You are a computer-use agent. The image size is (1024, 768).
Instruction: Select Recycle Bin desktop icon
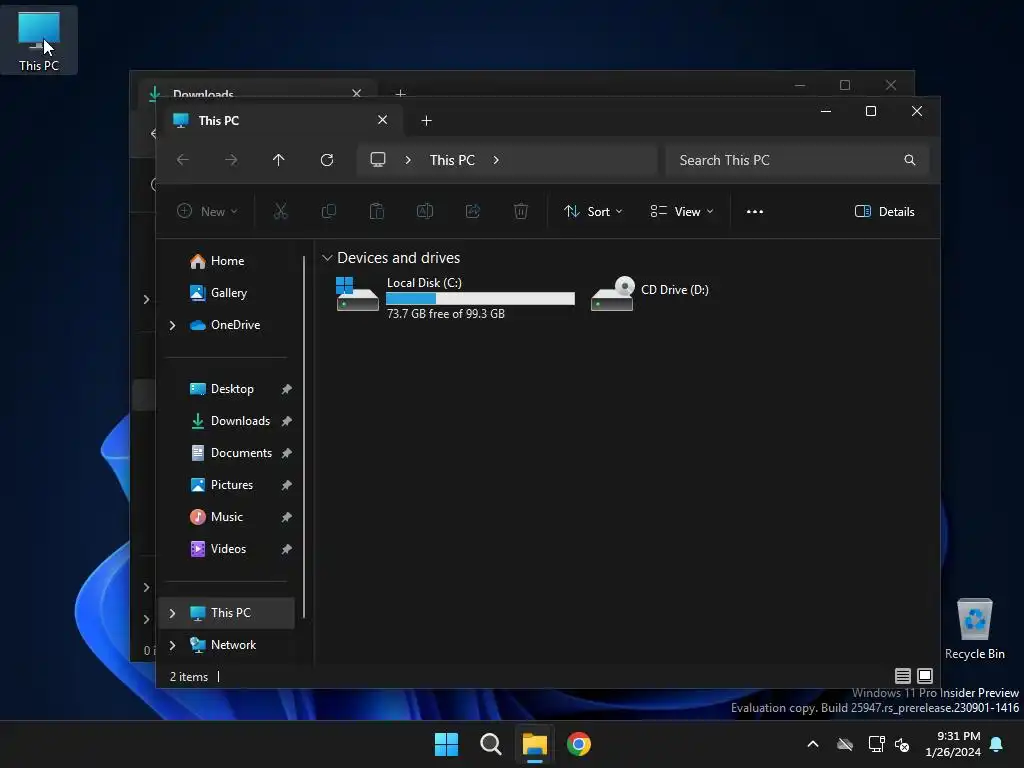(974, 630)
